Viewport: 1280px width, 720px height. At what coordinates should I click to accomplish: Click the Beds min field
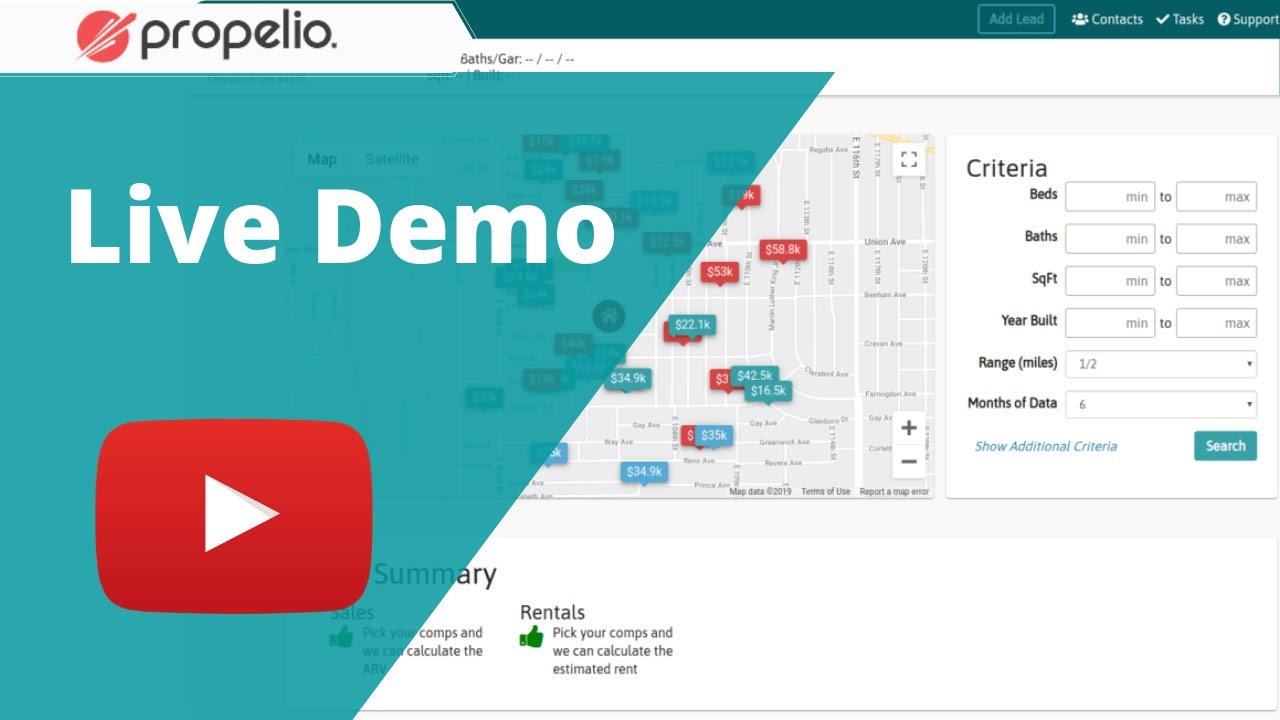1110,197
